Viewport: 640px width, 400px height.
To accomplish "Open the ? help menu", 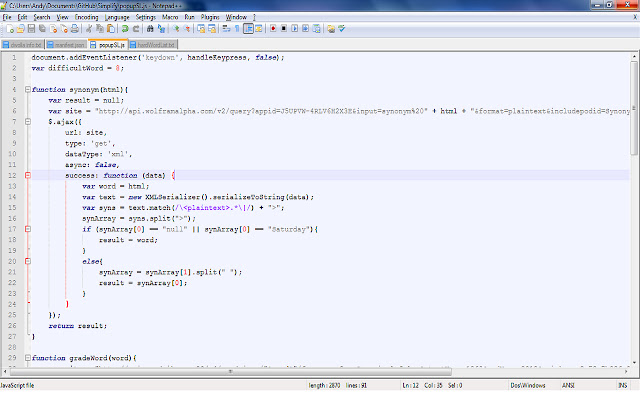I will coord(254,17).
